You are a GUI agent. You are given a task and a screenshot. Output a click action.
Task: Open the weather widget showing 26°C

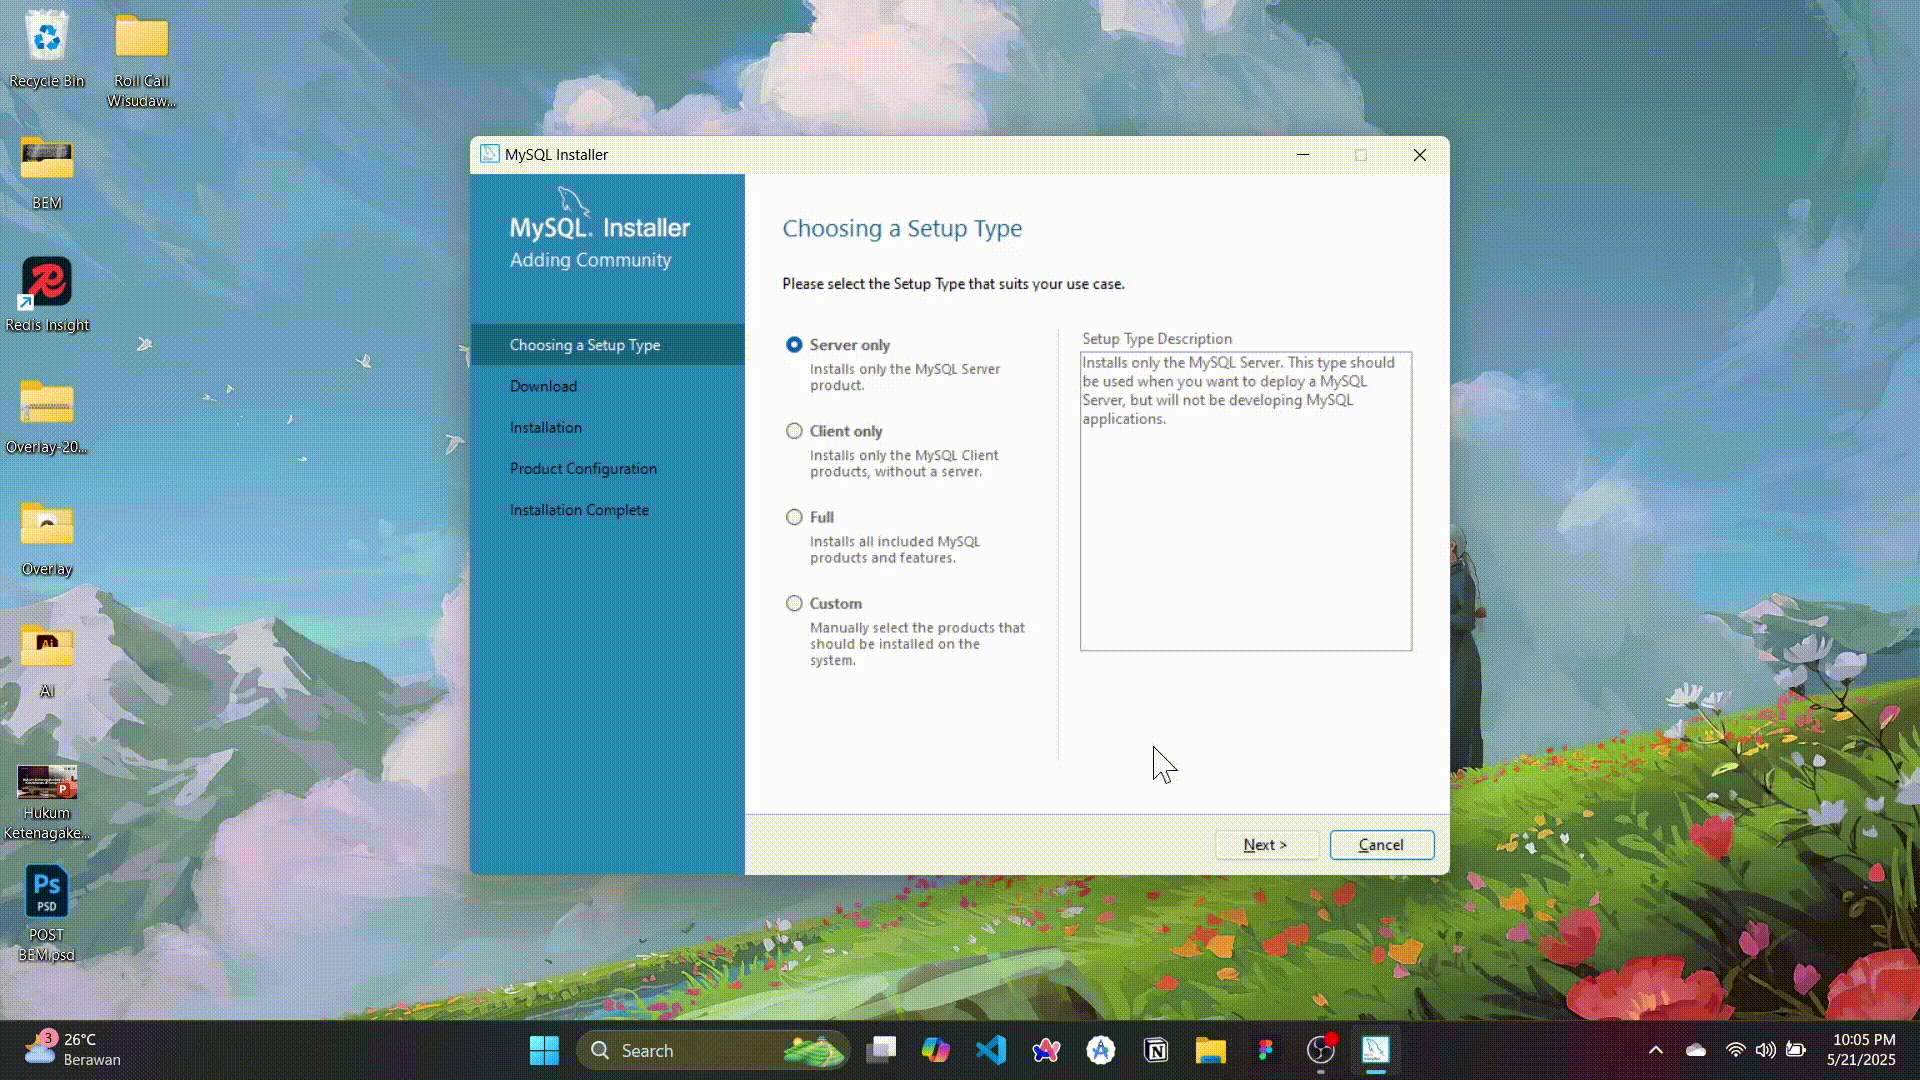72,1050
